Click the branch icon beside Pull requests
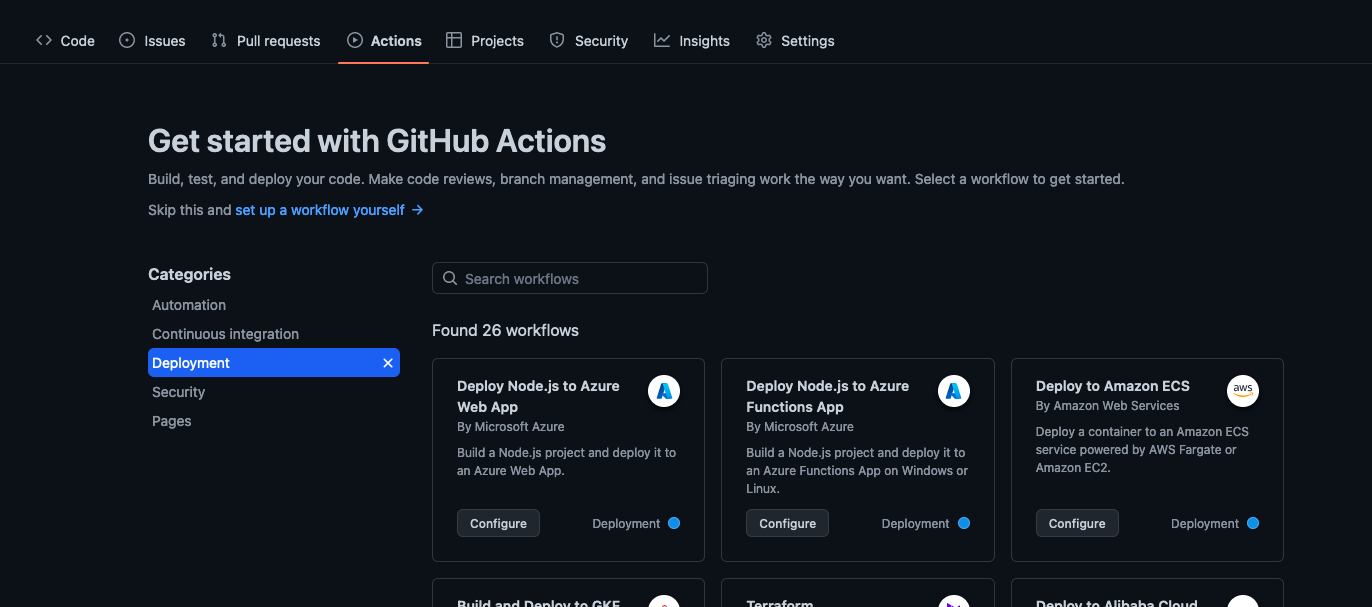The width and height of the screenshot is (1372, 607). pos(218,40)
